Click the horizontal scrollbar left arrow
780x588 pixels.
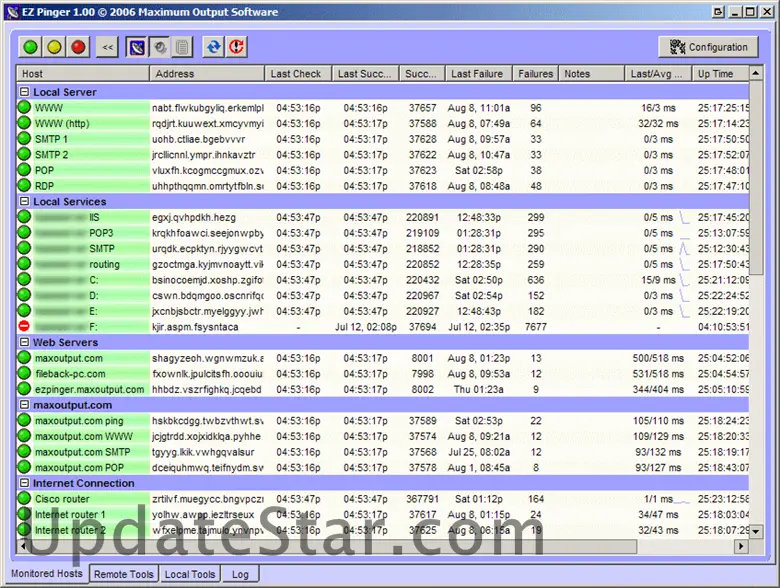pos(23,546)
